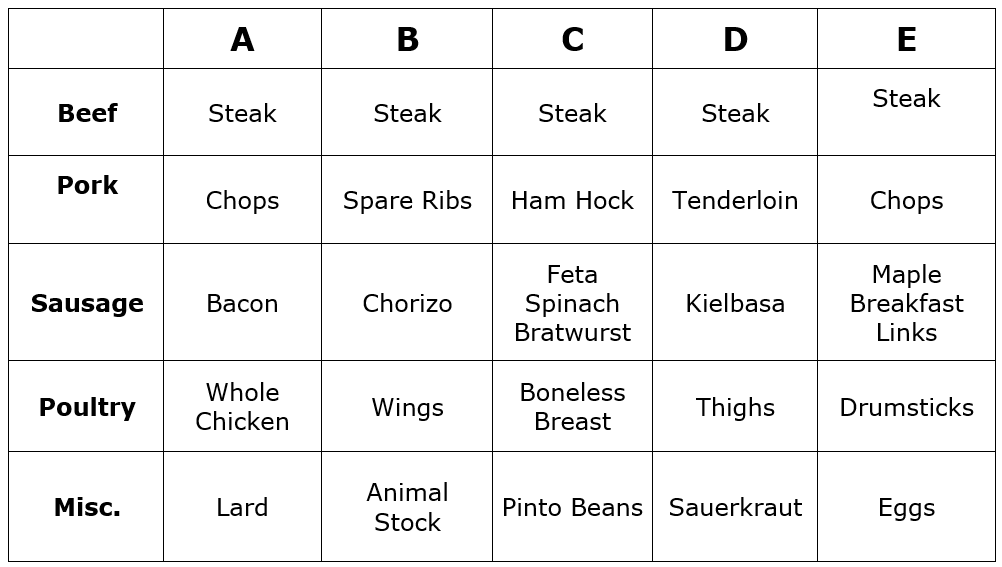Select the Lard cell
Image resolution: width=1002 pixels, height=567 pixels.
(x=242, y=507)
